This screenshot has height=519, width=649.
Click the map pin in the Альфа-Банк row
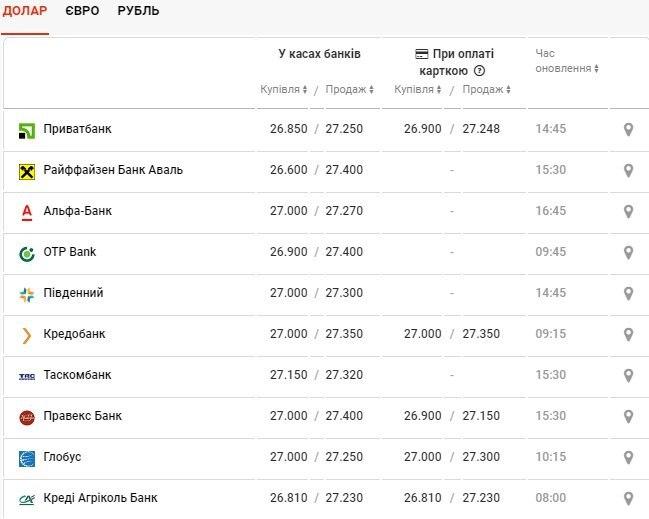(628, 211)
